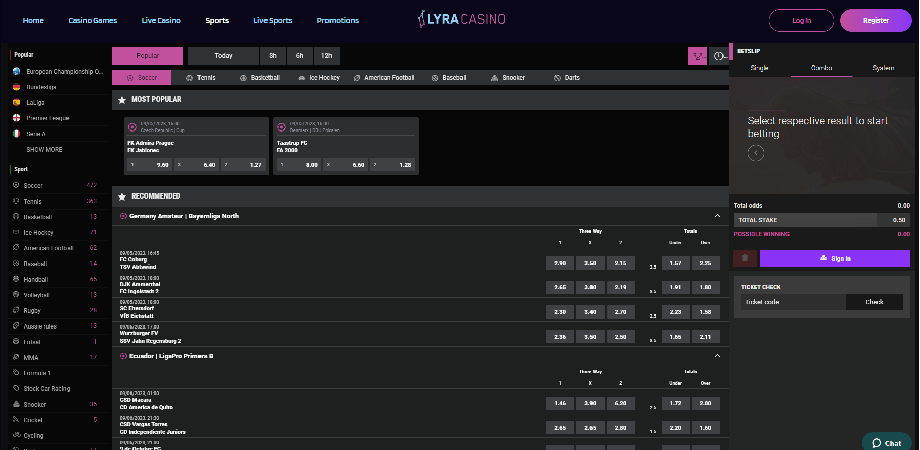Viewport: 920px width, 450px height.
Task: Click the pink icon button beside the clock toggle
Action: pyautogui.click(x=697, y=56)
